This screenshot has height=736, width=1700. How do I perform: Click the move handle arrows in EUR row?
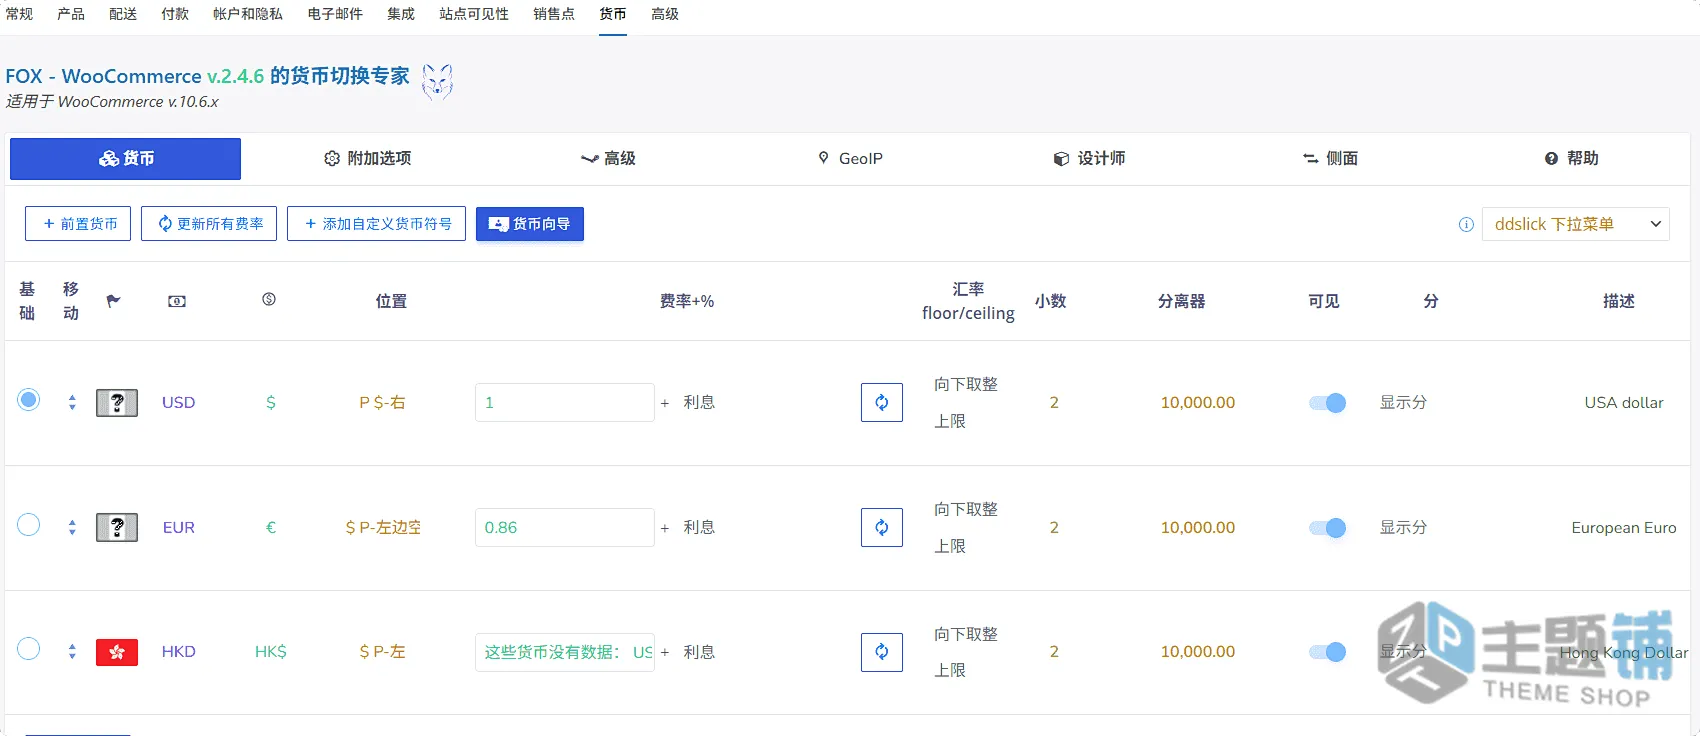[x=72, y=527]
